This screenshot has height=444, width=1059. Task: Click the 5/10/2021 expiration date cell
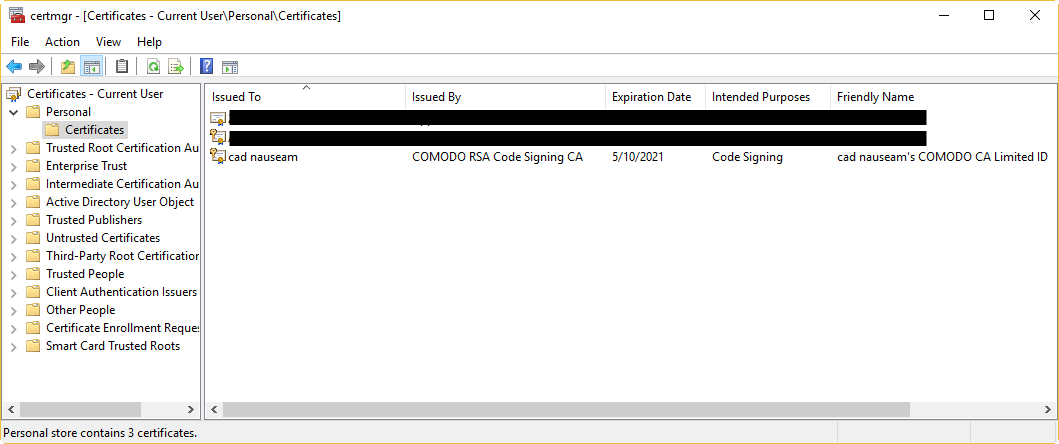(638, 157)
